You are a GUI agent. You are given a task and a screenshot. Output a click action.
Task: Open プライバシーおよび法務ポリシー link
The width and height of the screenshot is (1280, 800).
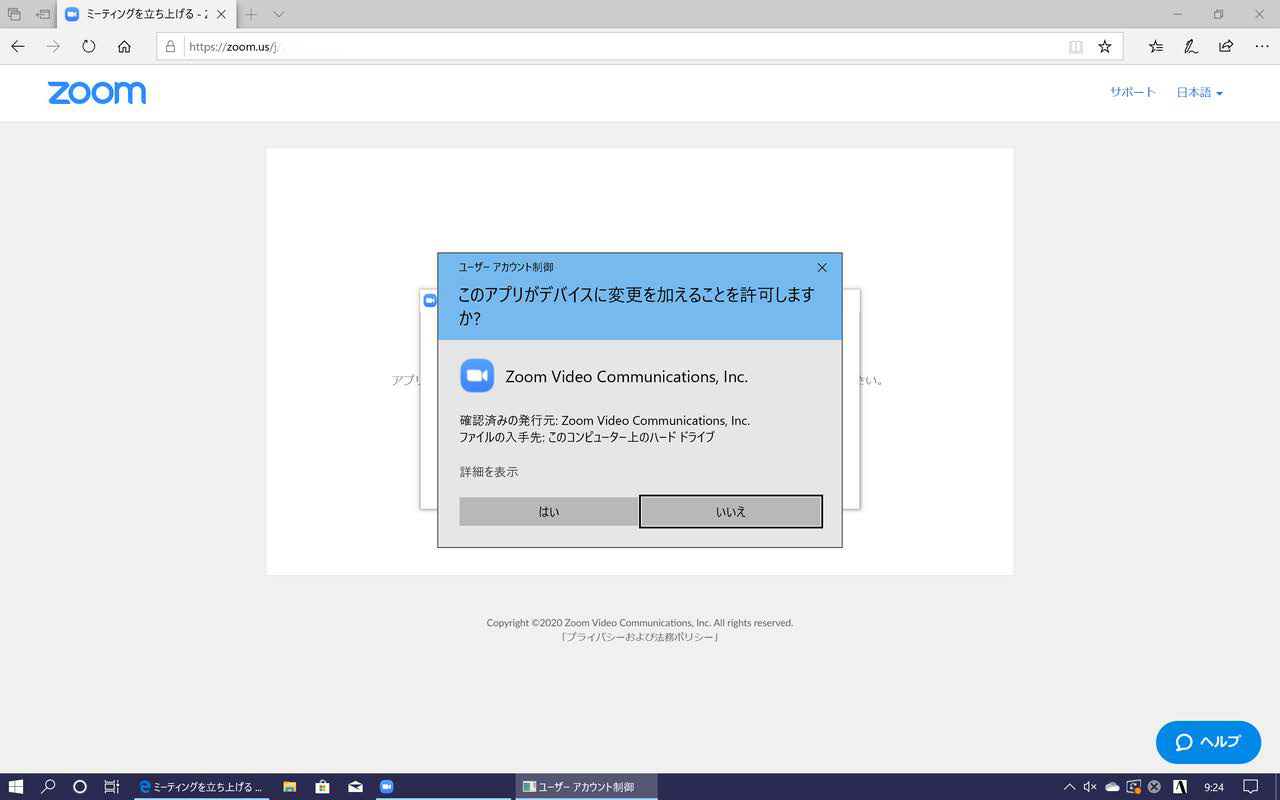(640, 637)
